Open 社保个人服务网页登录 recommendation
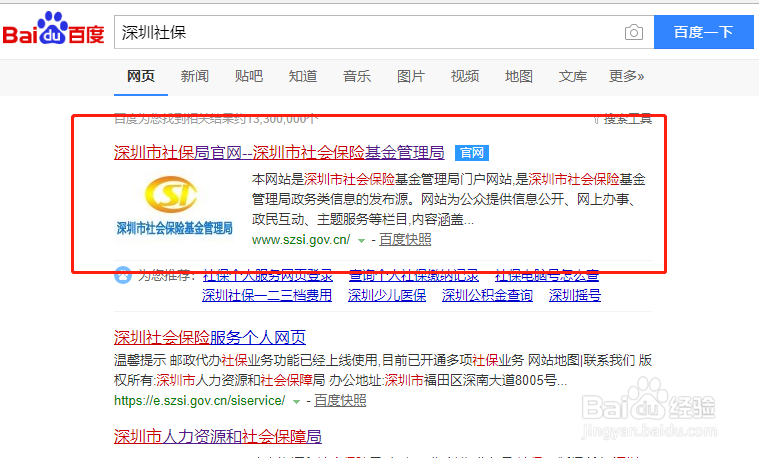This screenshot has width=759, height=458. click(x=268, y=275)
